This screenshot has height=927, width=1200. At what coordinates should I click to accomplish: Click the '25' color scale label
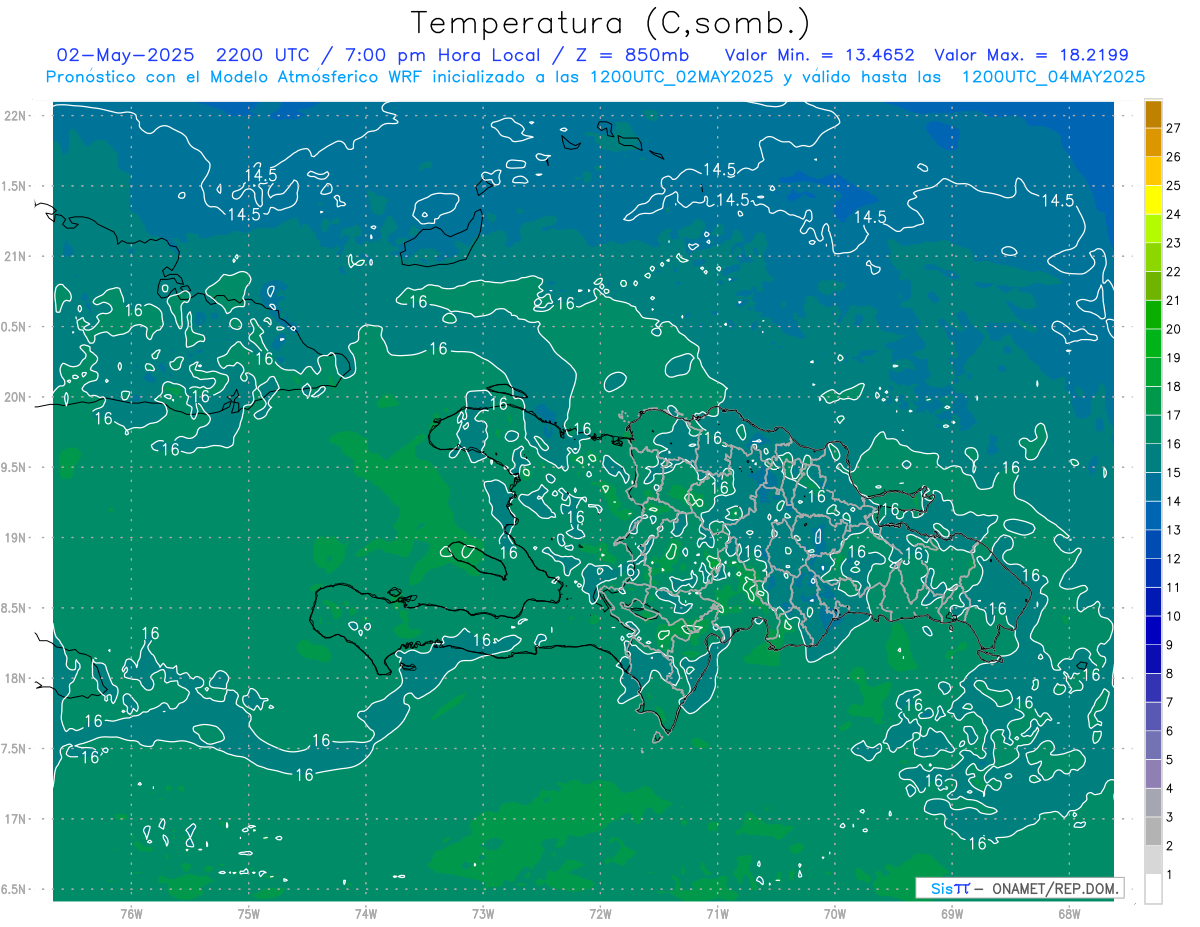pos(1174,186)
